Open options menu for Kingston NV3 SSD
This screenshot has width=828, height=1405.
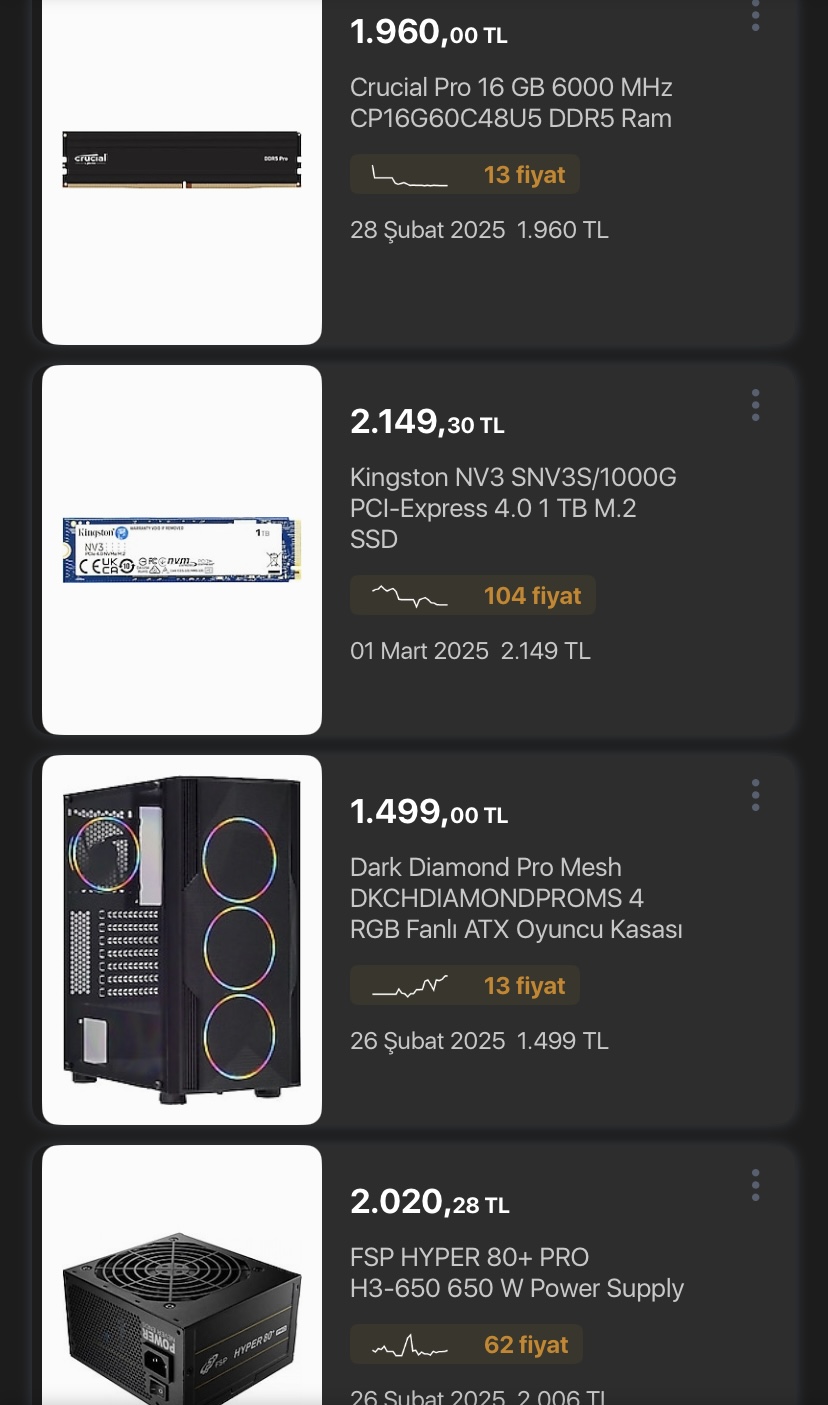click(x=755, y=405)
